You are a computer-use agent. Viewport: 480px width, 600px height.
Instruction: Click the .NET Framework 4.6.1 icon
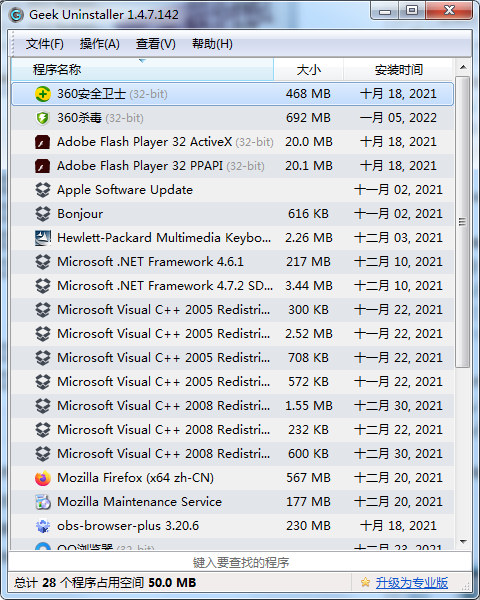(x=43, y=262)
